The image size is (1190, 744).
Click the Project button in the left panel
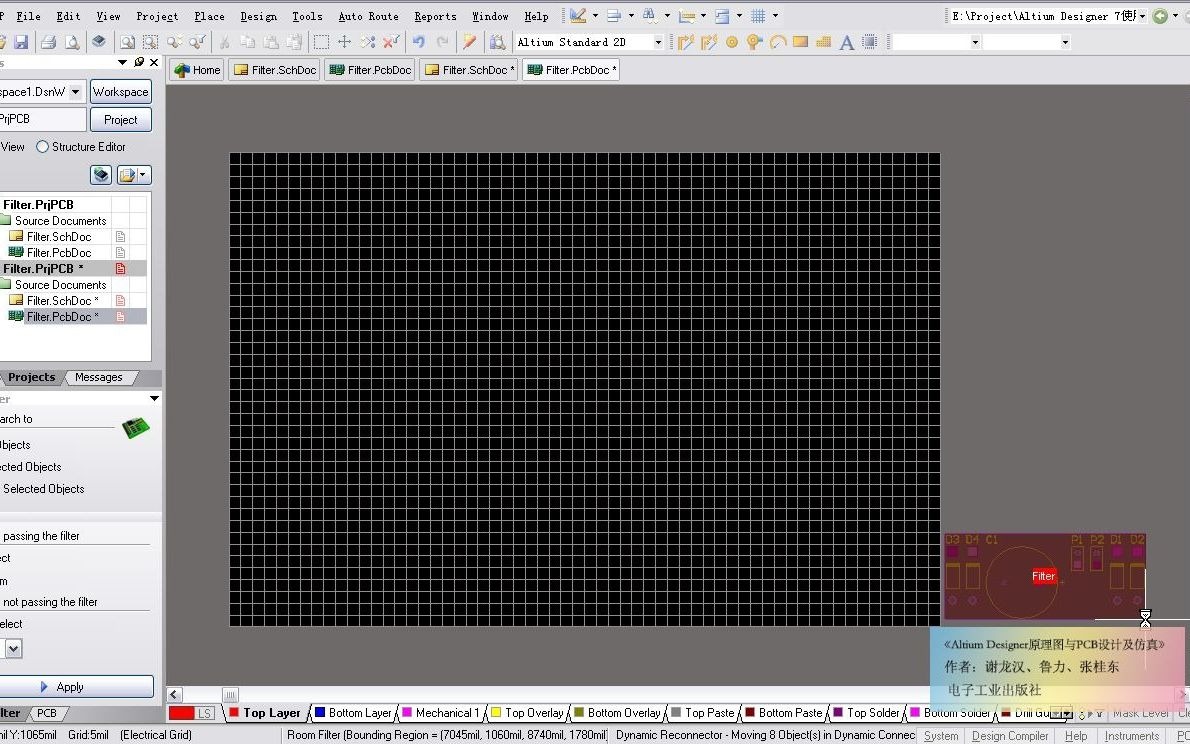[120, 119]
